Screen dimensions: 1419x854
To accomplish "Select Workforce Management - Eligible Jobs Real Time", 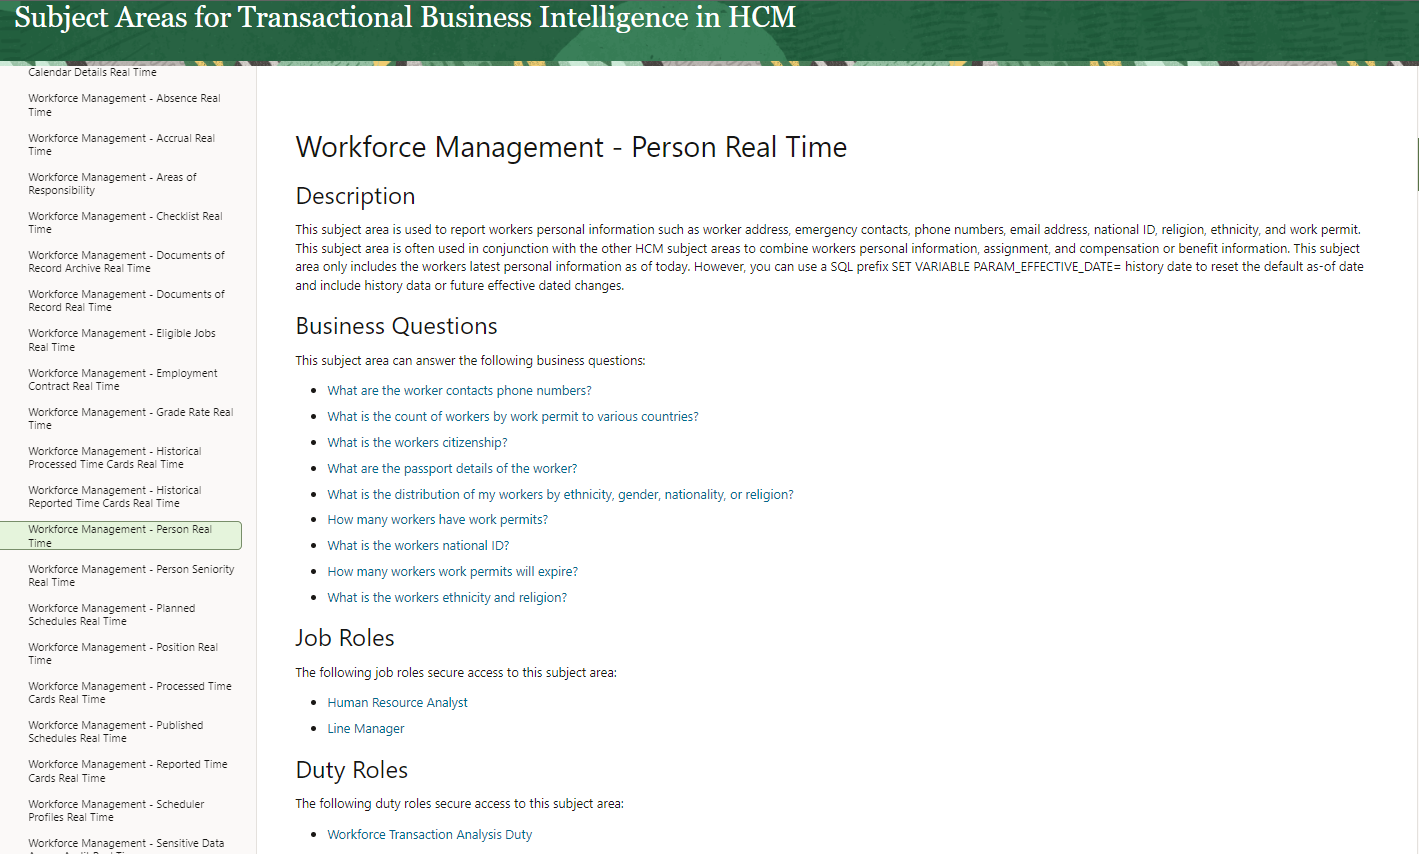I will 120,339.
